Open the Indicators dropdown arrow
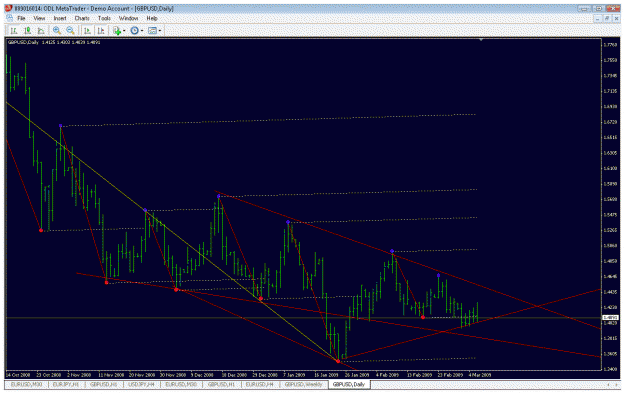This screenshot has height=394, width=625. tap(124, 31)
